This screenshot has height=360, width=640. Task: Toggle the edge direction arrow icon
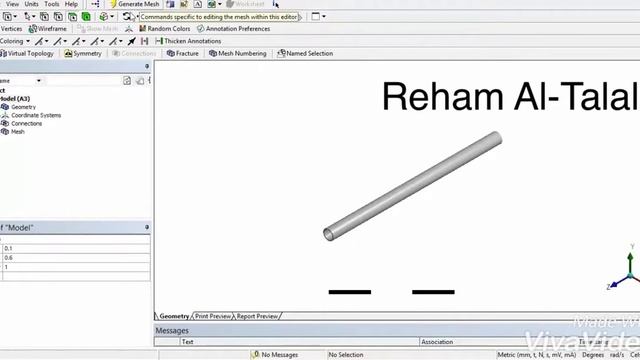(131, 41)
